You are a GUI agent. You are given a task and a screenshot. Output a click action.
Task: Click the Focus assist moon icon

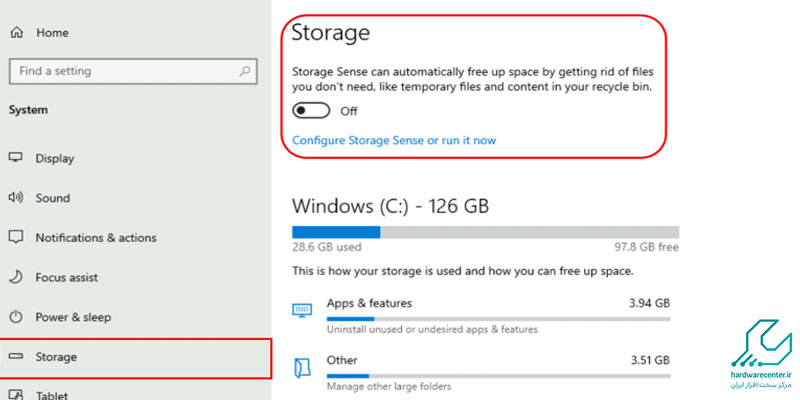tap(16, 277)
